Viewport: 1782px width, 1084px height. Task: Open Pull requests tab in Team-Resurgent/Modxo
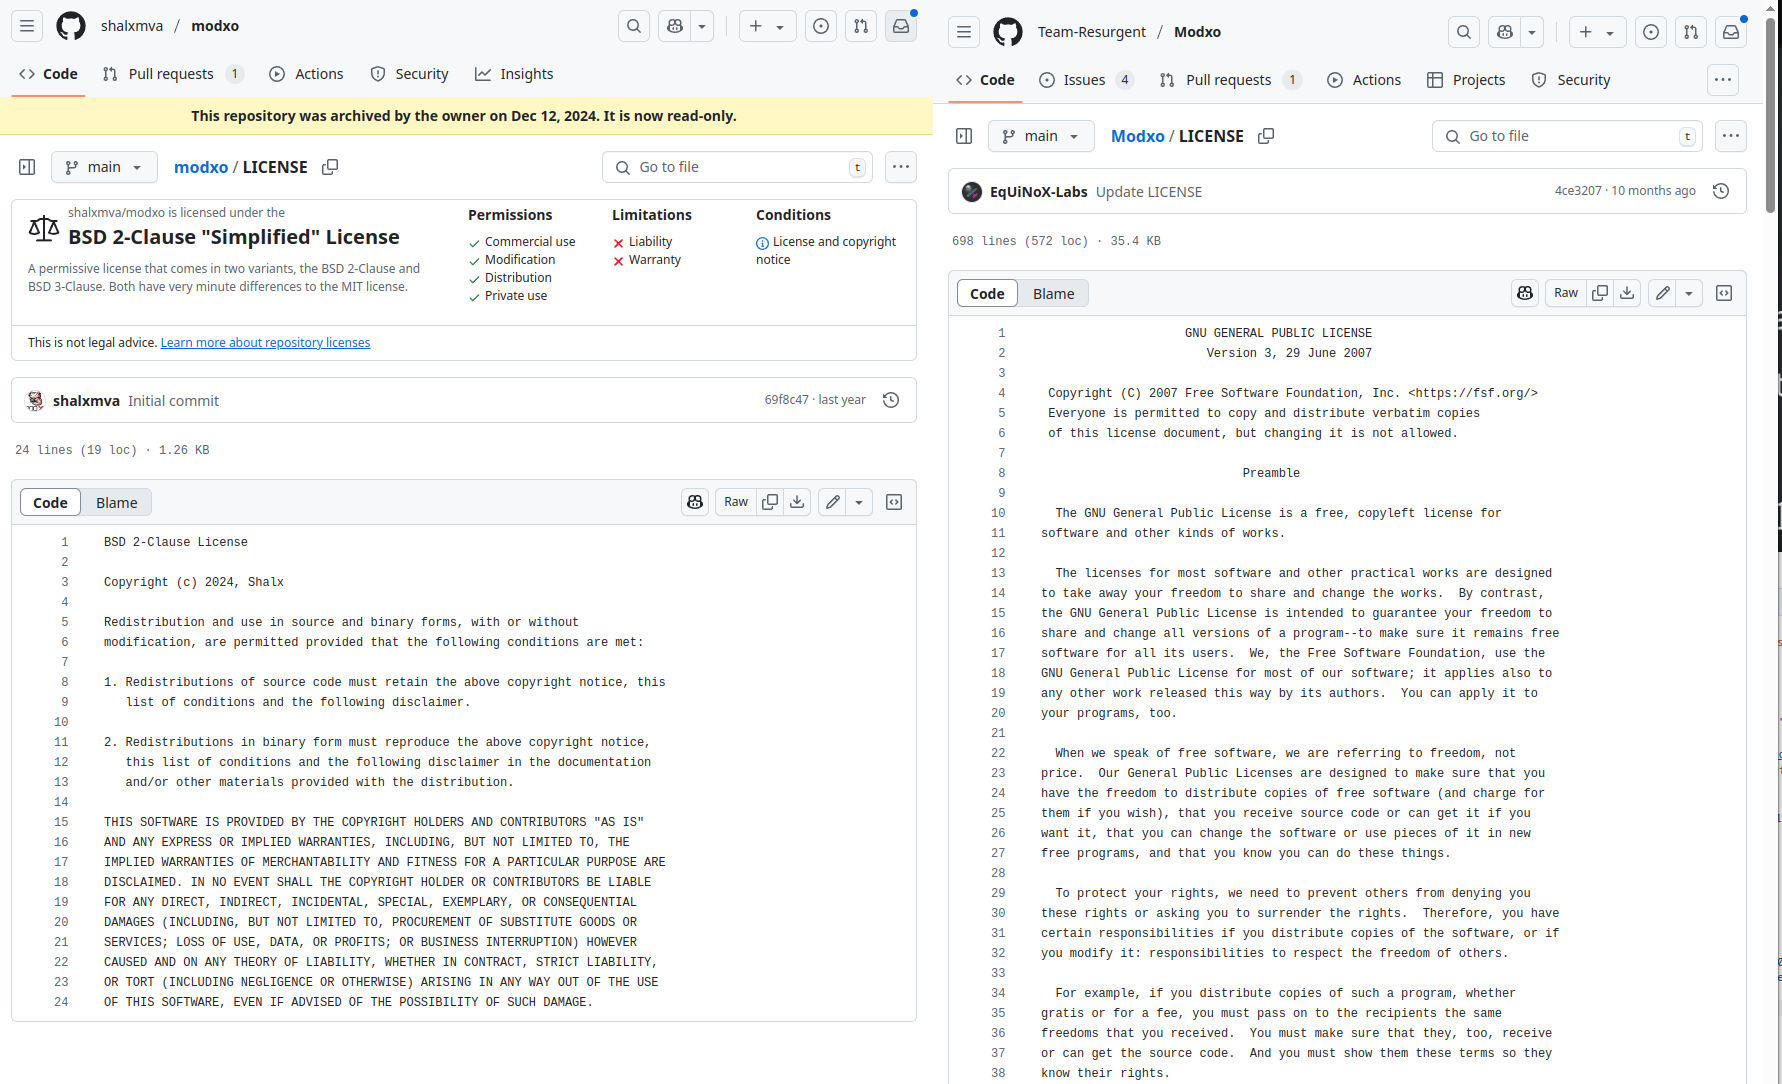point(1230,80)
